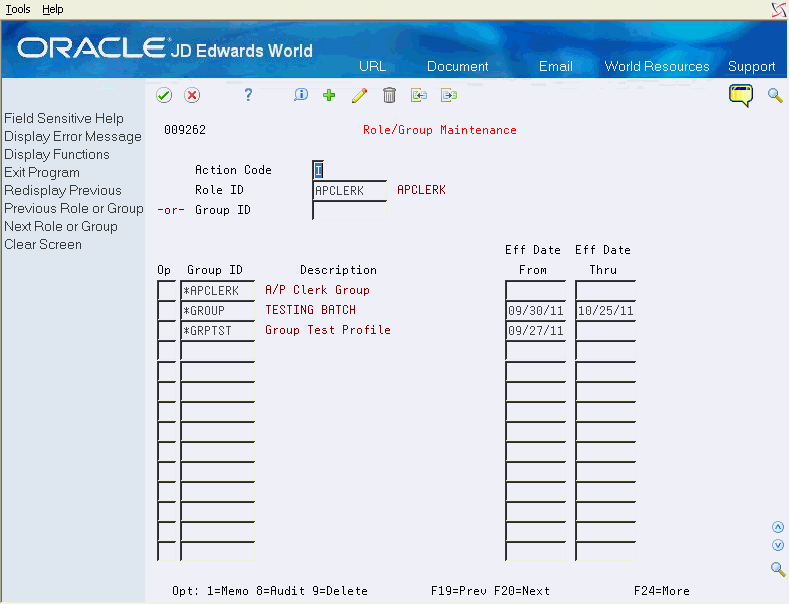Click the scroll up arrow icon
789x604 pixels.
pyautogui.click(x=778, y=527)
